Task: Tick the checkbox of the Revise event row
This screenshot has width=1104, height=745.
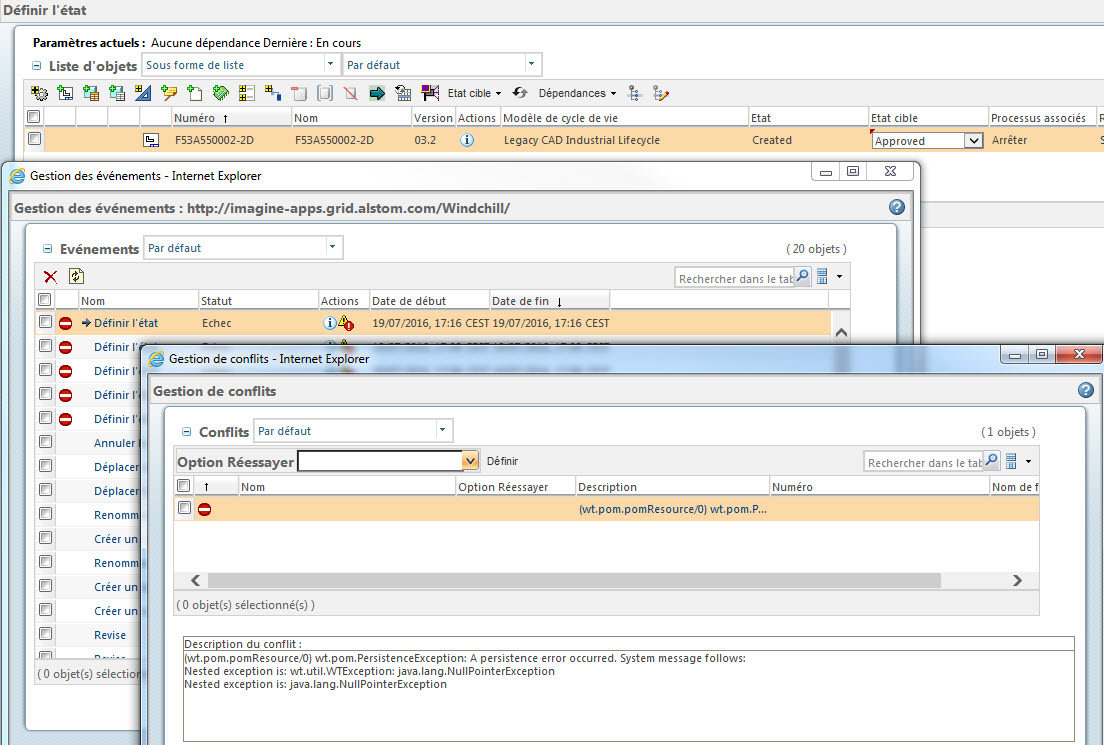Action: click(45, 634)
